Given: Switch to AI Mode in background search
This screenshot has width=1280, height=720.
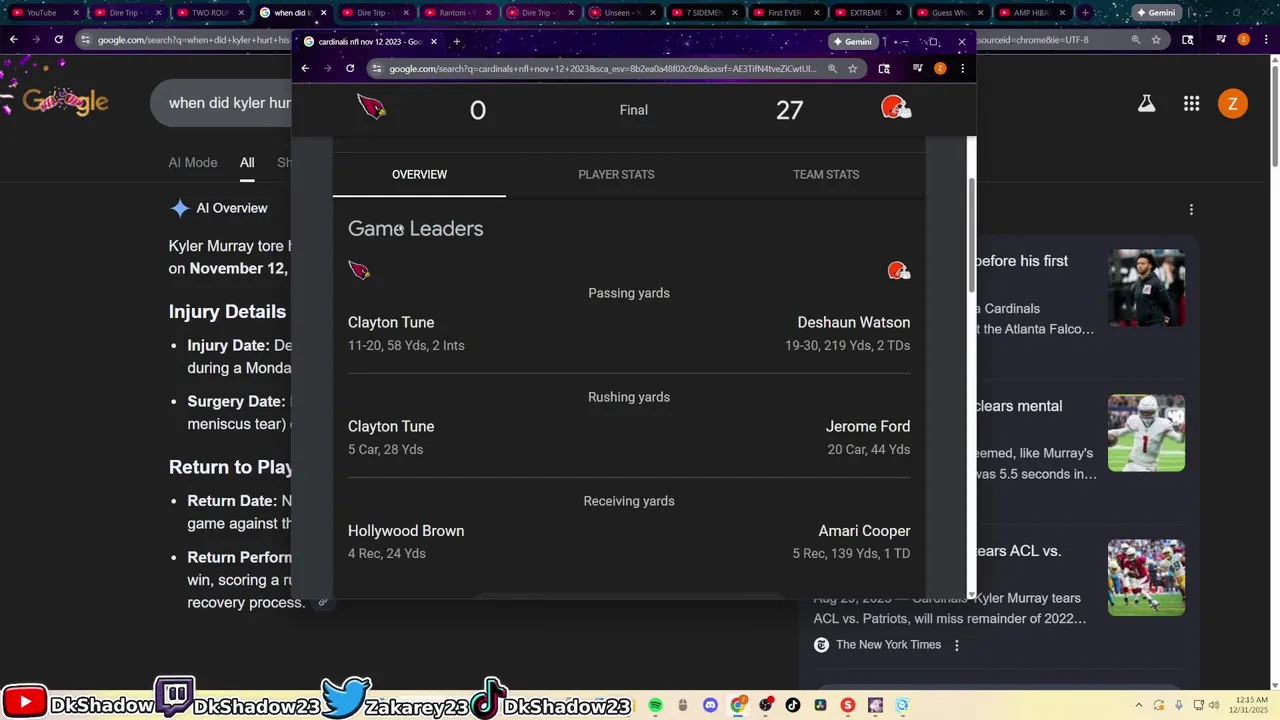Looking at the screenshot, I should pyautogui.click(x=193, y=162).
